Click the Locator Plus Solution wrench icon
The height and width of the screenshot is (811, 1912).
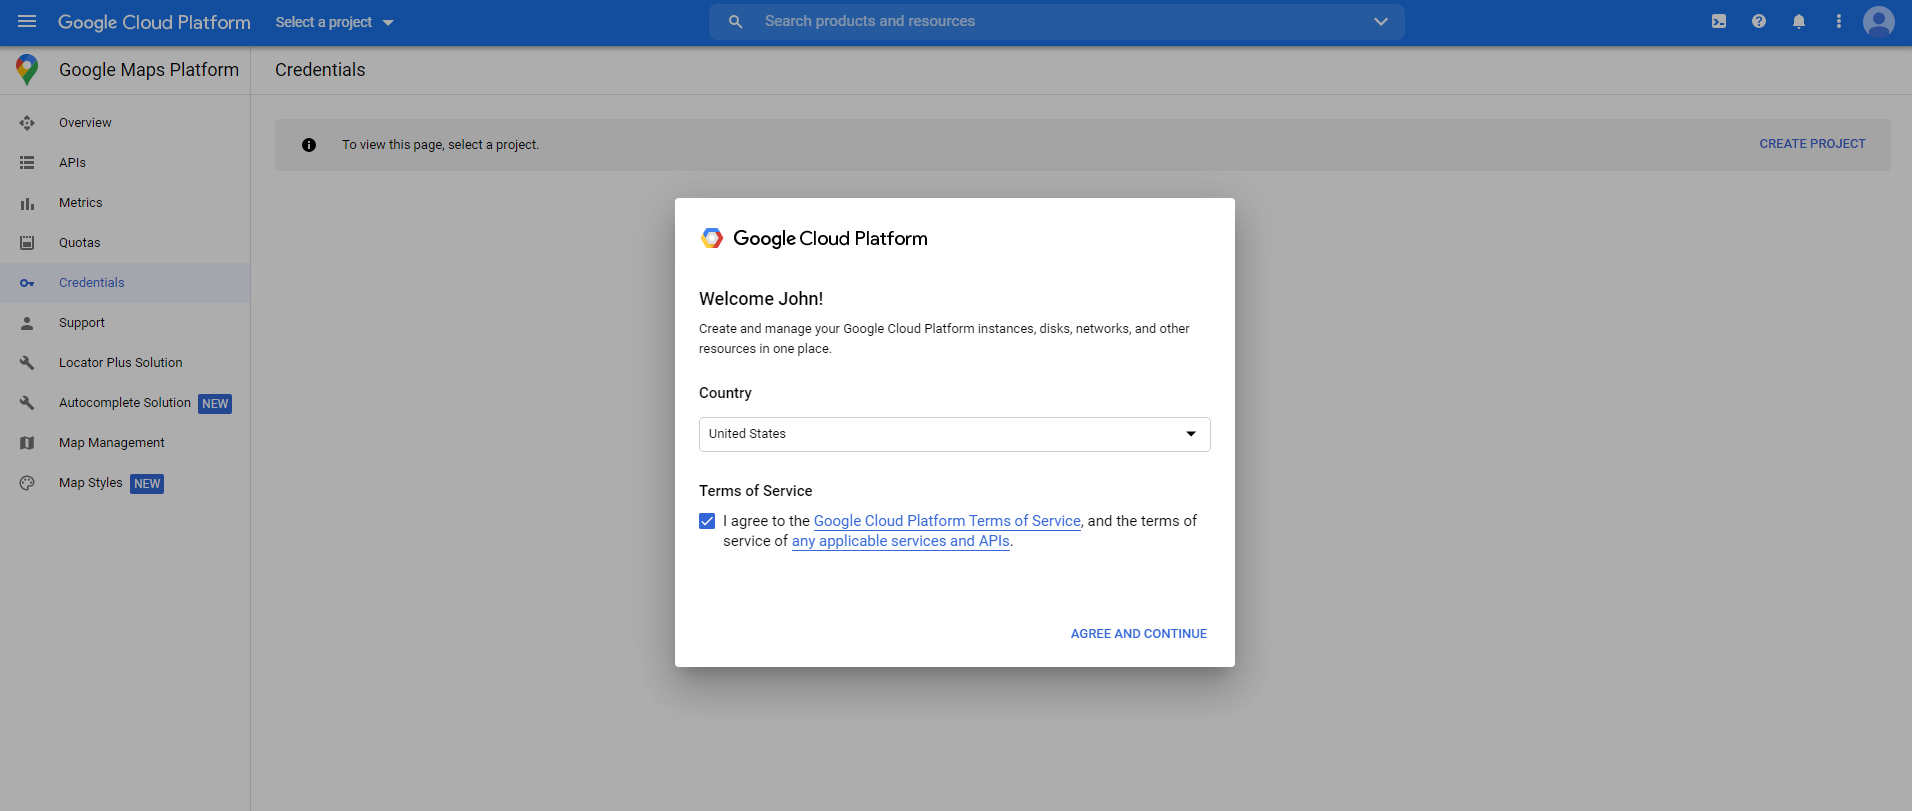(x=27, y=363)
